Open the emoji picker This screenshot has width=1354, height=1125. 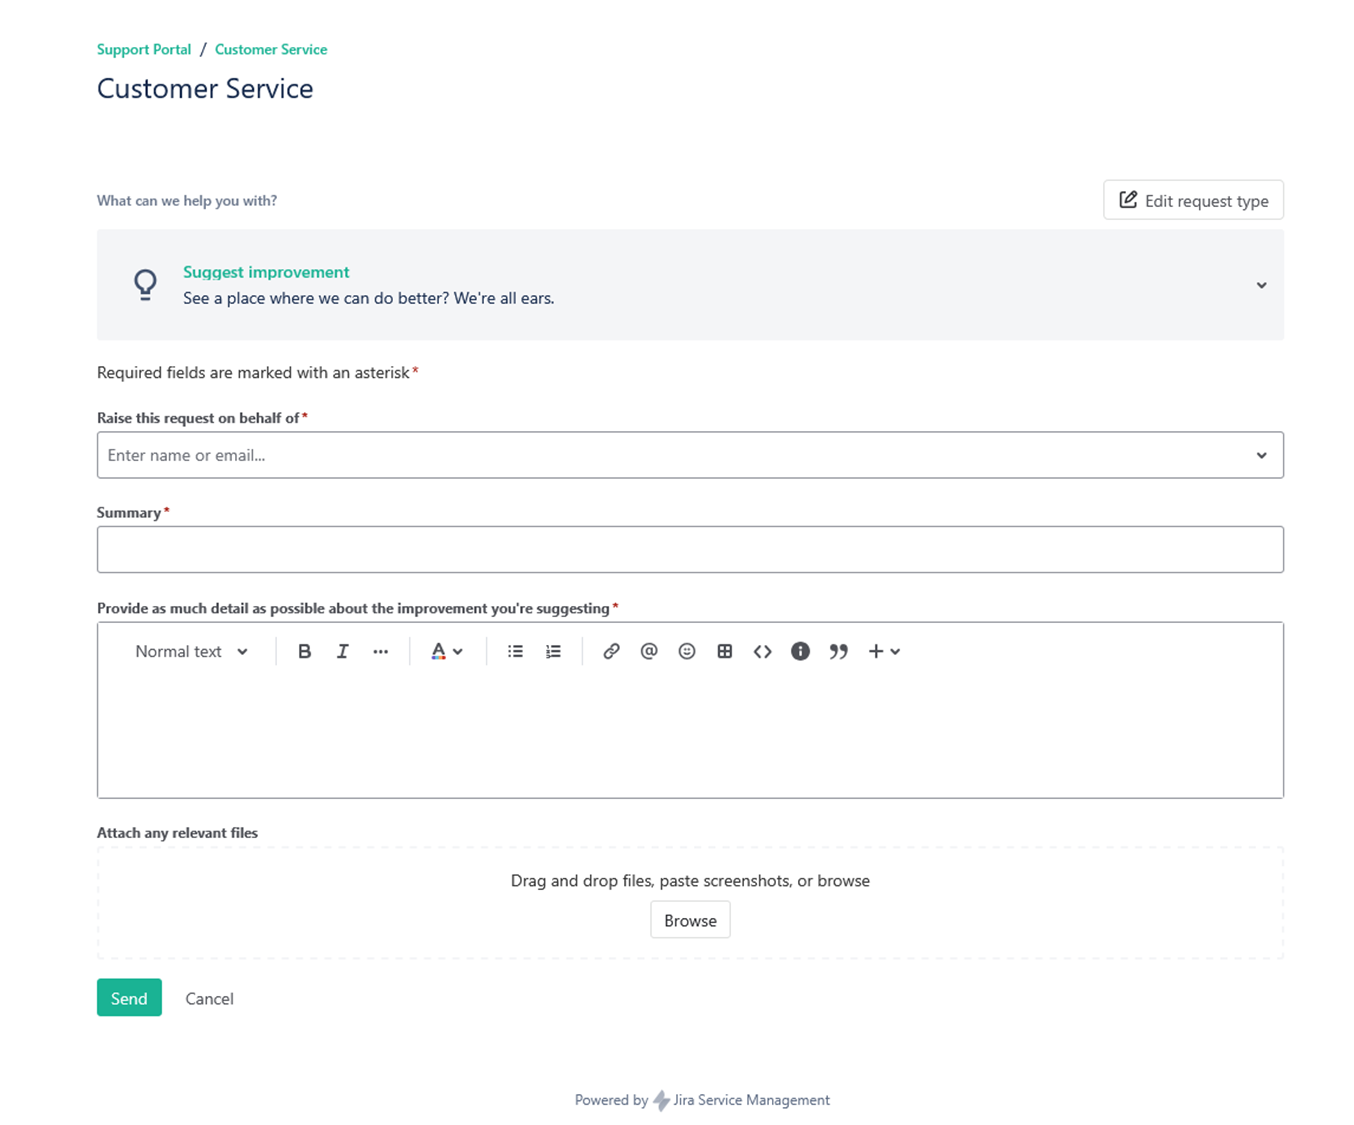687,651
